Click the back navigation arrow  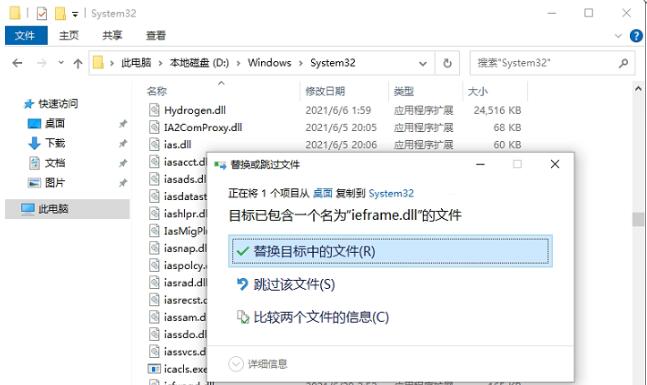[17, 63]
